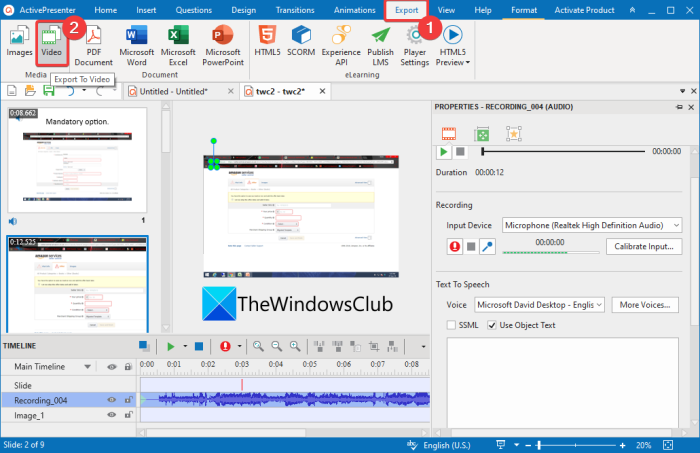Image resolution: width=700 pixels, height=453 pixels.
Task: Open Player Settings
Action: [414, 46]
